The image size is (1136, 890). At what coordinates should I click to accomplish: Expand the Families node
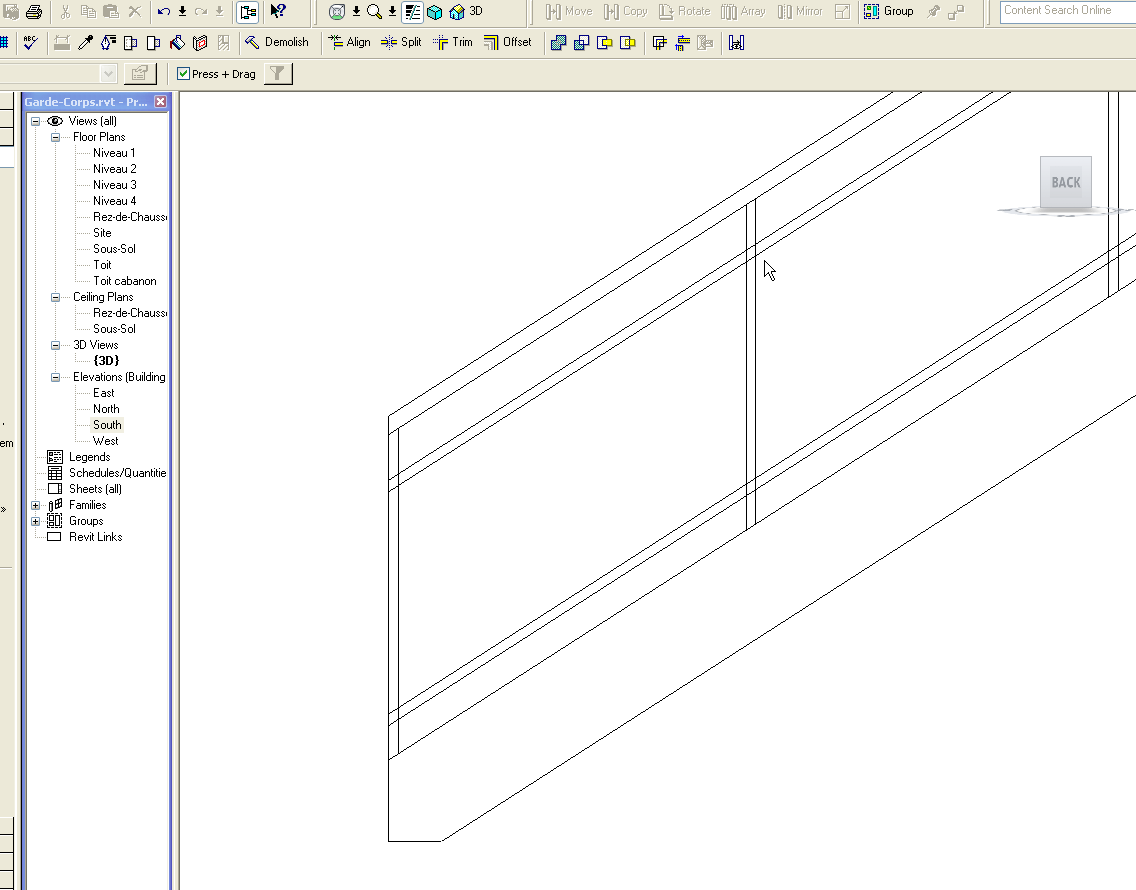[x=36, y=505]
